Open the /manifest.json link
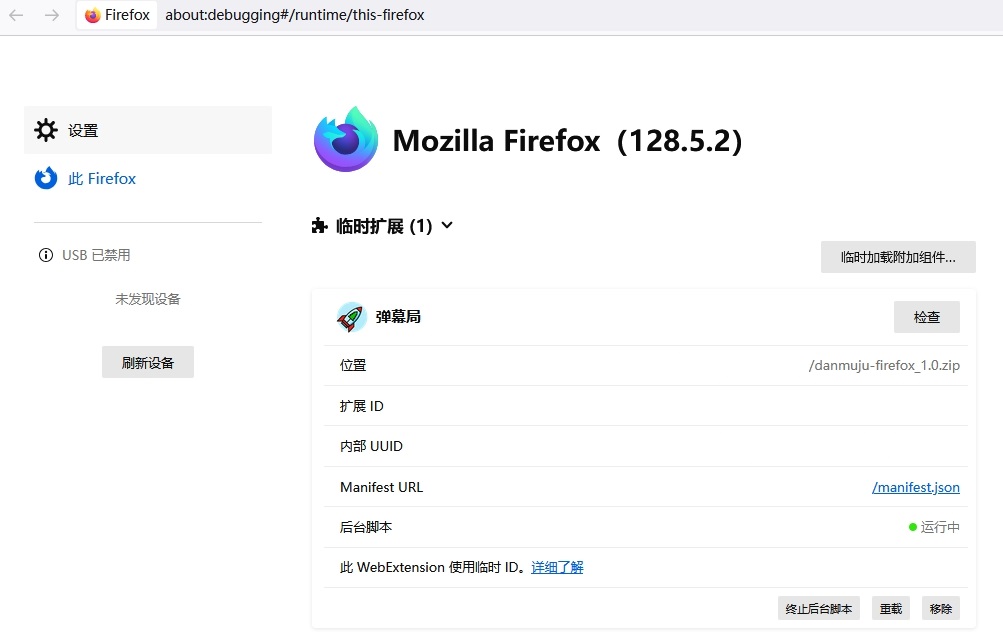The height and width of the screenshot is (642, 1003). point(916,487)
